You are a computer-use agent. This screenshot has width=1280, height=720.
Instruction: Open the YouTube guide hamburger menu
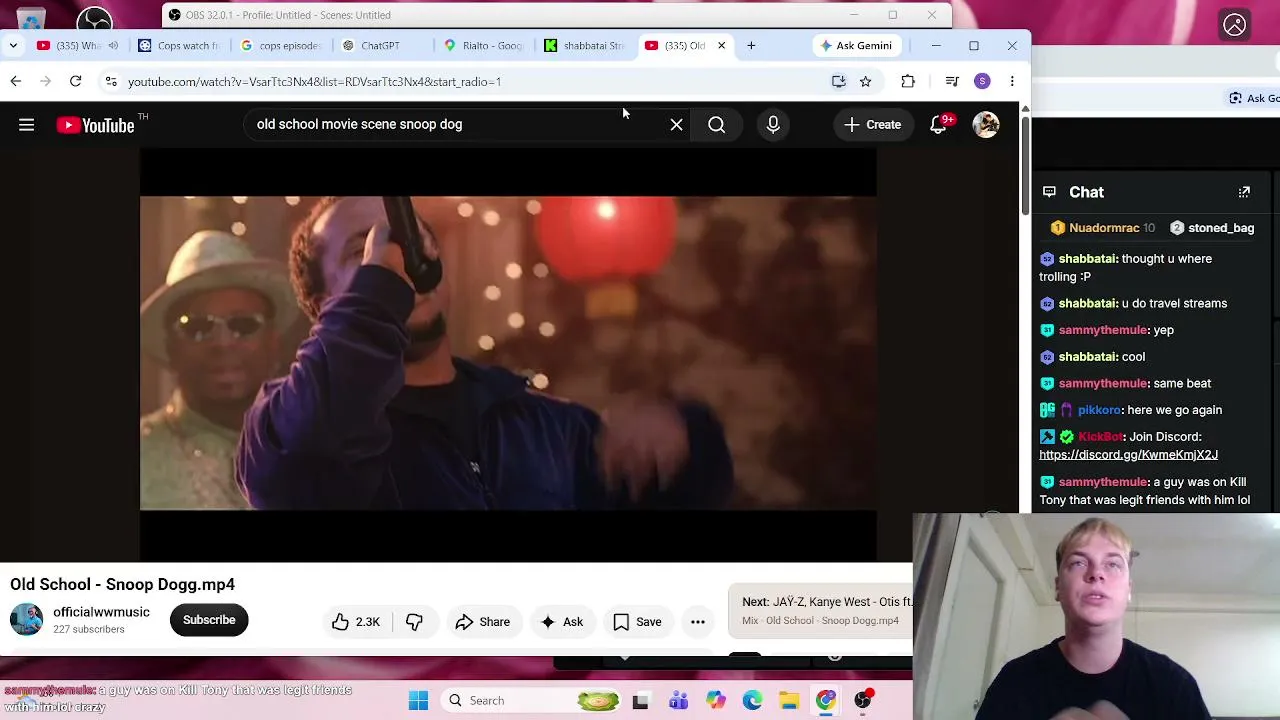point(27,125)
